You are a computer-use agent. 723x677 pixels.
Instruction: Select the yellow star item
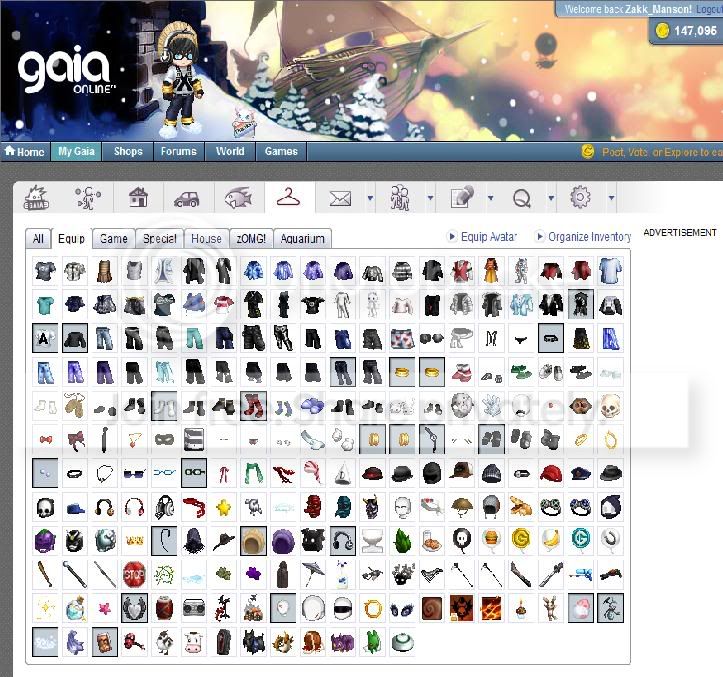coord(224,507)
